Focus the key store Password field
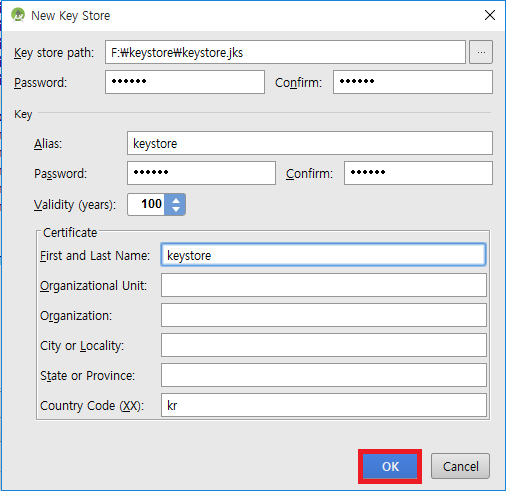Viewport: 506px width, 491px height. 185,82
